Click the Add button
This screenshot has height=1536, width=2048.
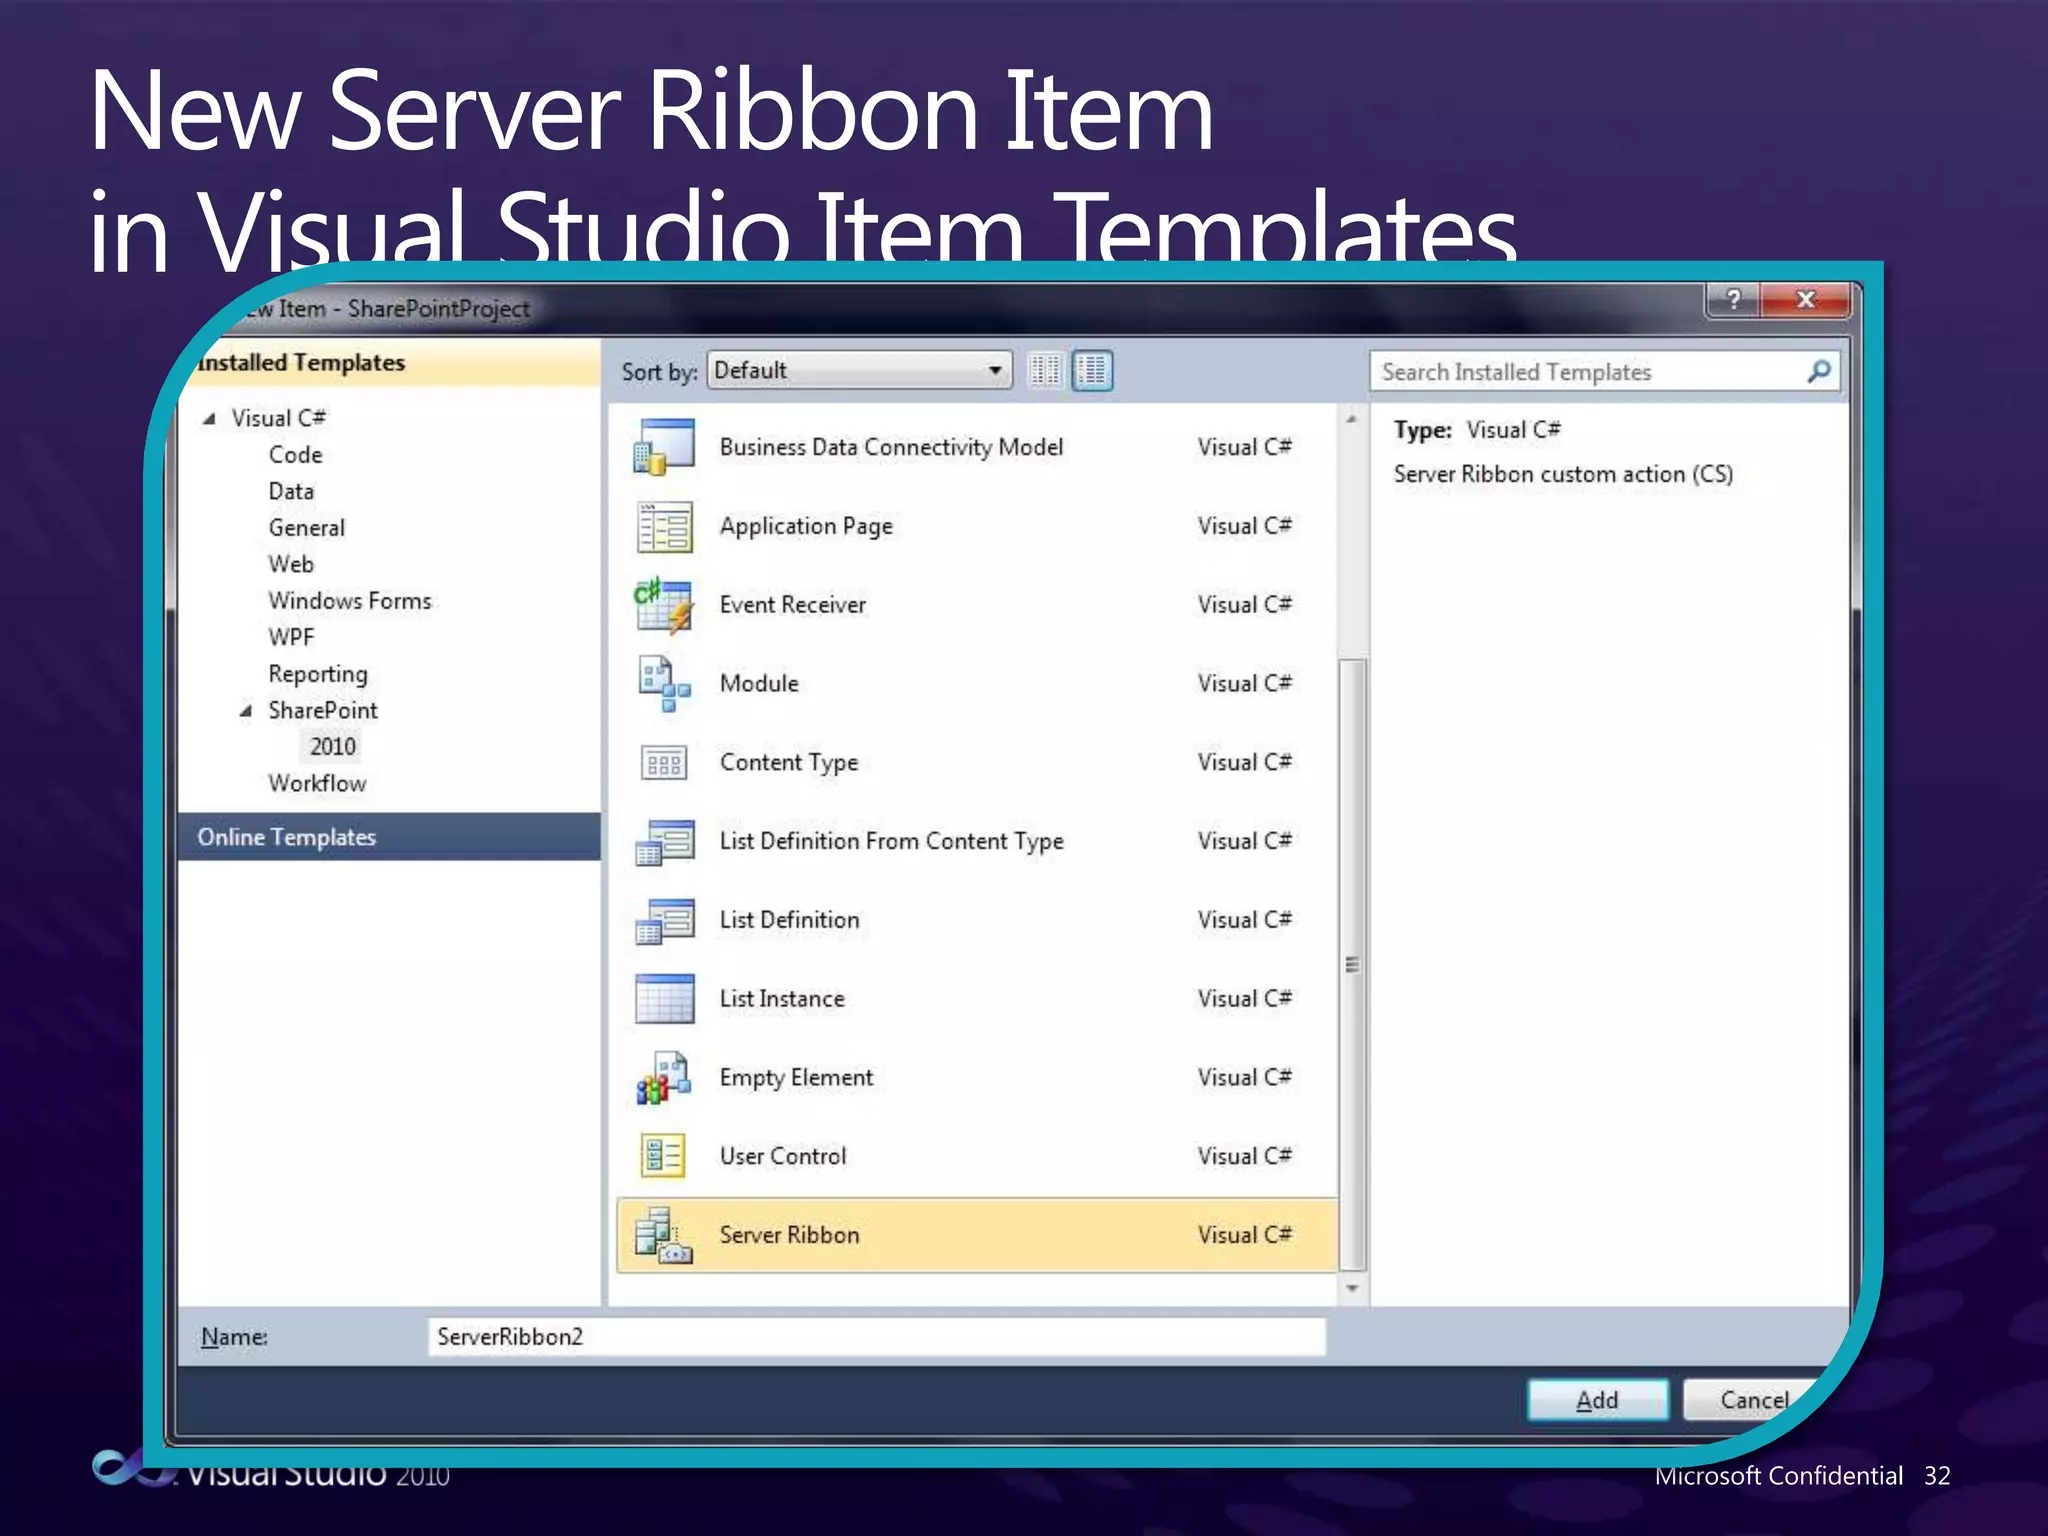click(1597, 1400)
